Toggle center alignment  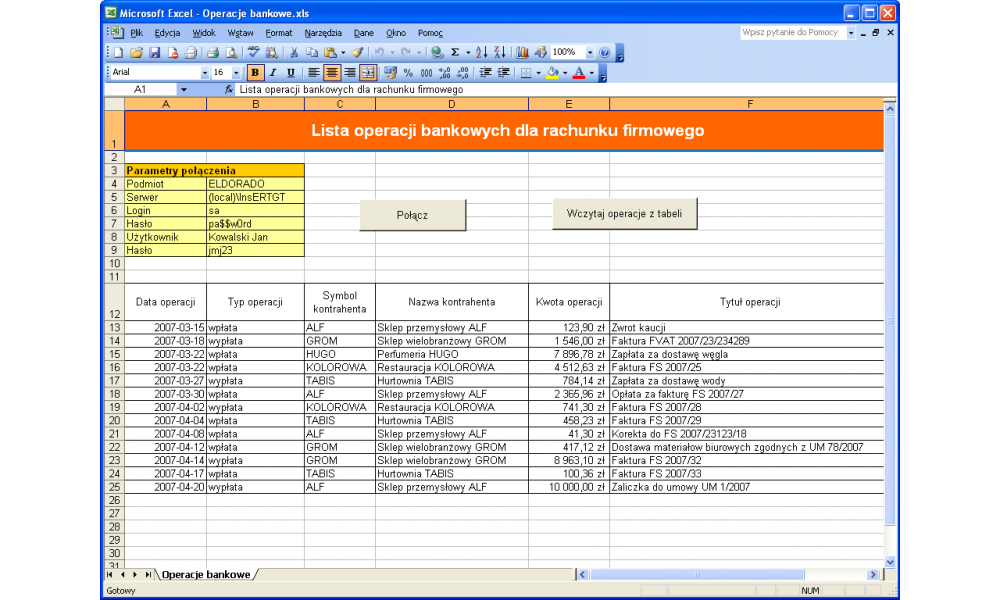[x=332, y=73]
